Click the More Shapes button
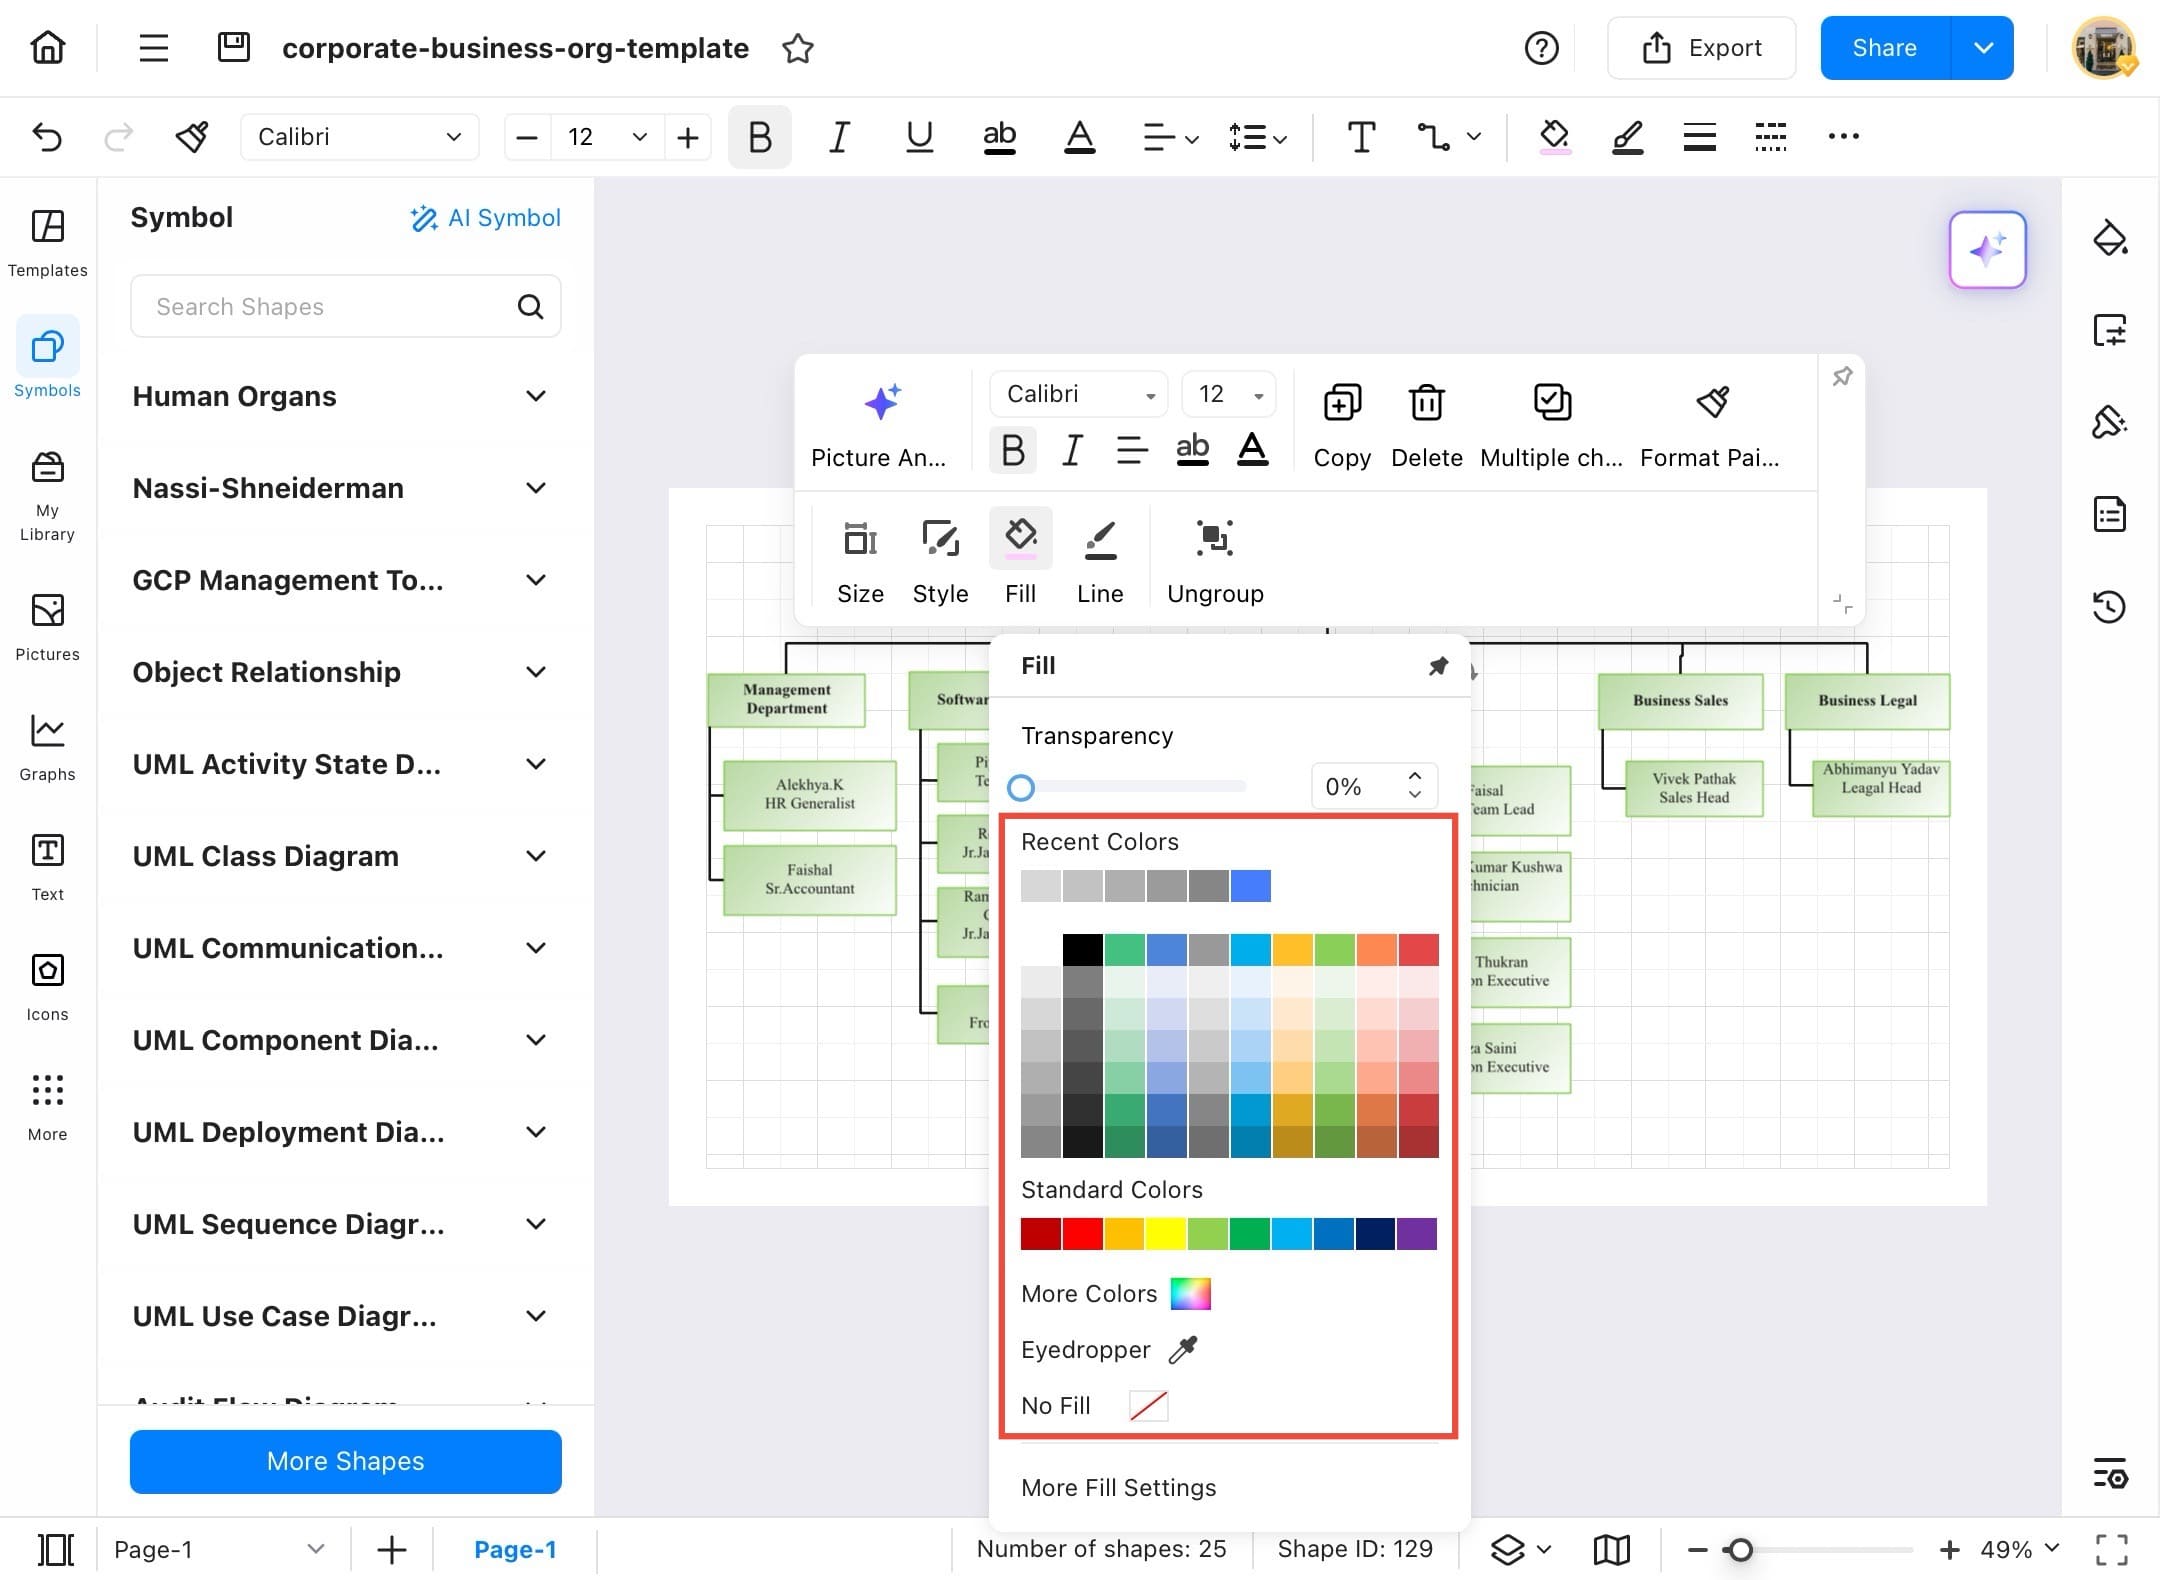 (x=344, y=1461)
